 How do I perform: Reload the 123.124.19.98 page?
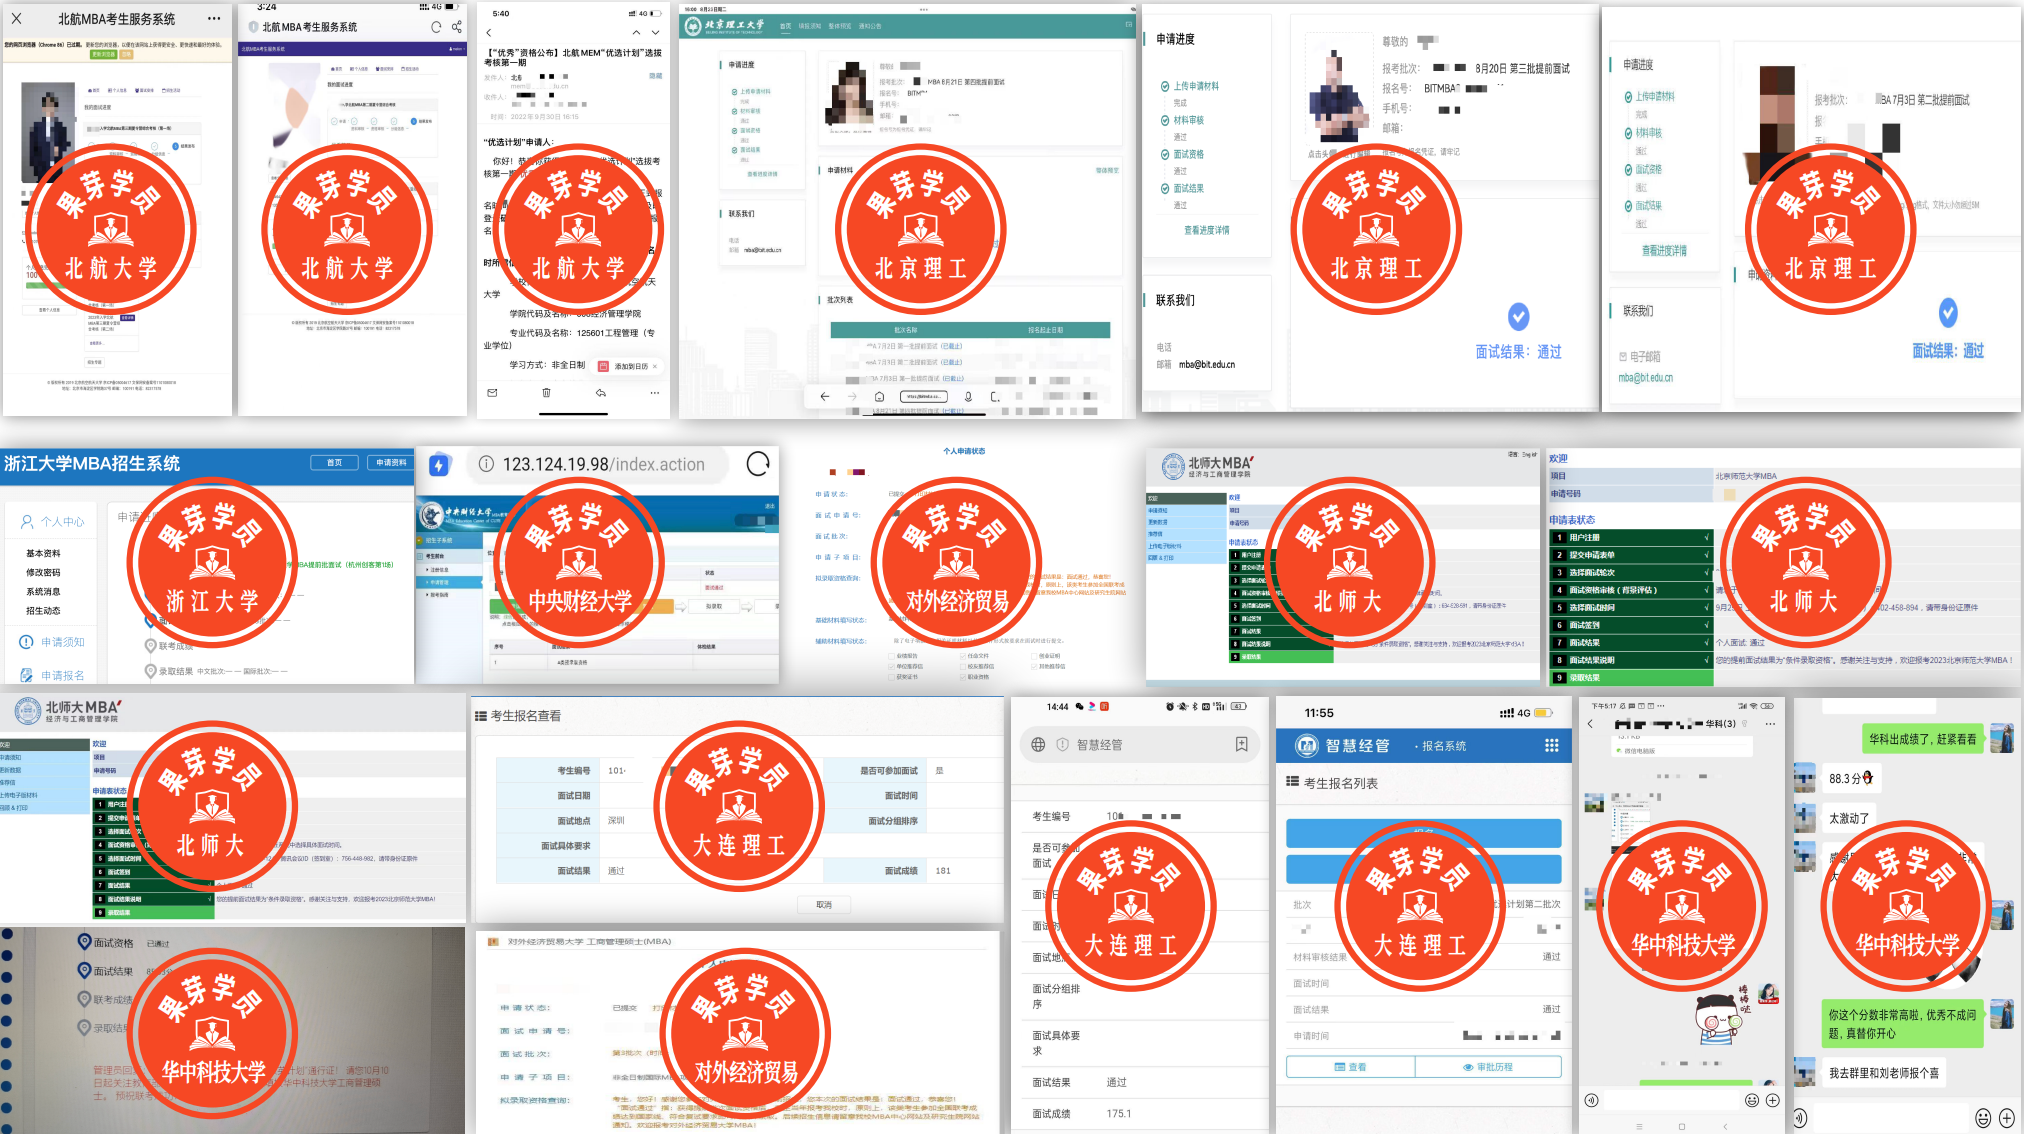tap(758, 464)
